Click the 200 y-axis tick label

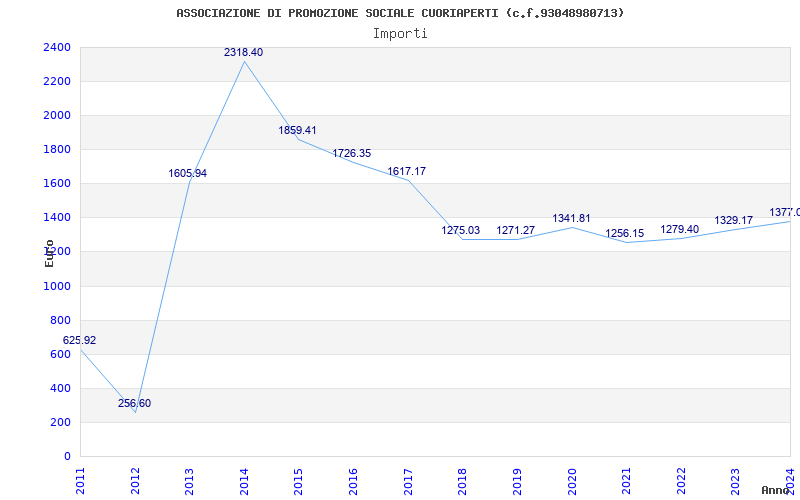[61, 422]
